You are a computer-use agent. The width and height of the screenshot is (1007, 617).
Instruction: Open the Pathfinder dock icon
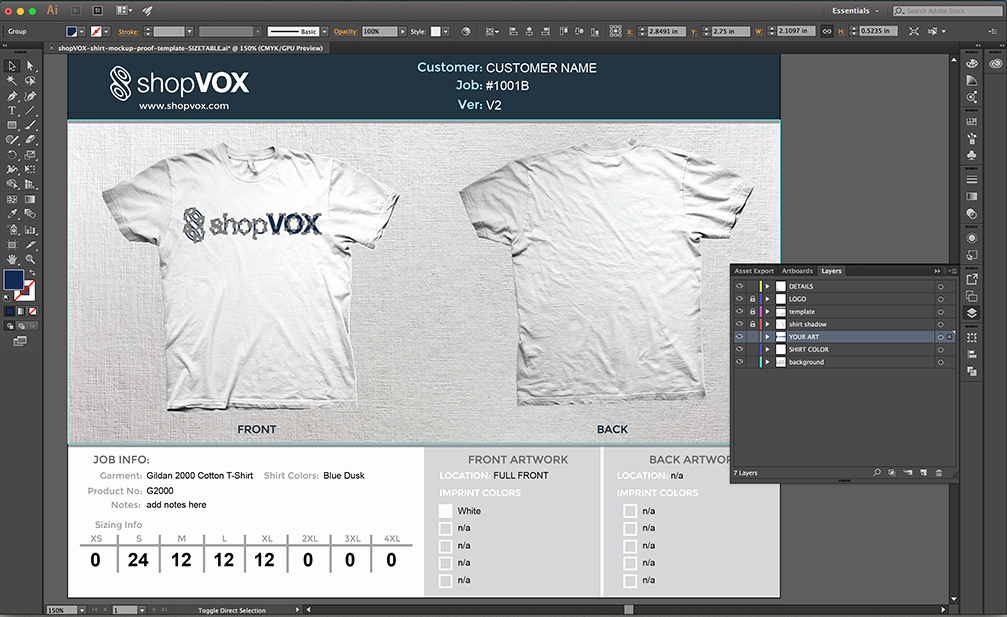[x=972, y=371]
